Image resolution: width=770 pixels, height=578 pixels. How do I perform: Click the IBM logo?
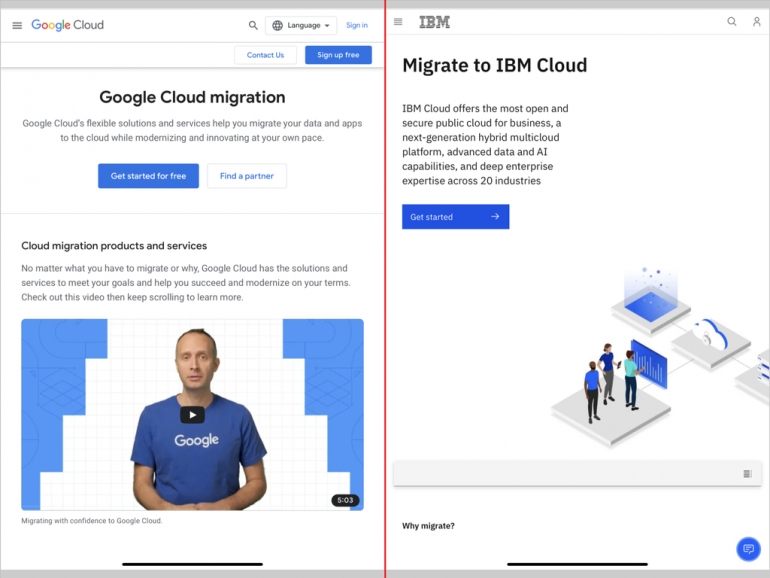click(435, 22)
